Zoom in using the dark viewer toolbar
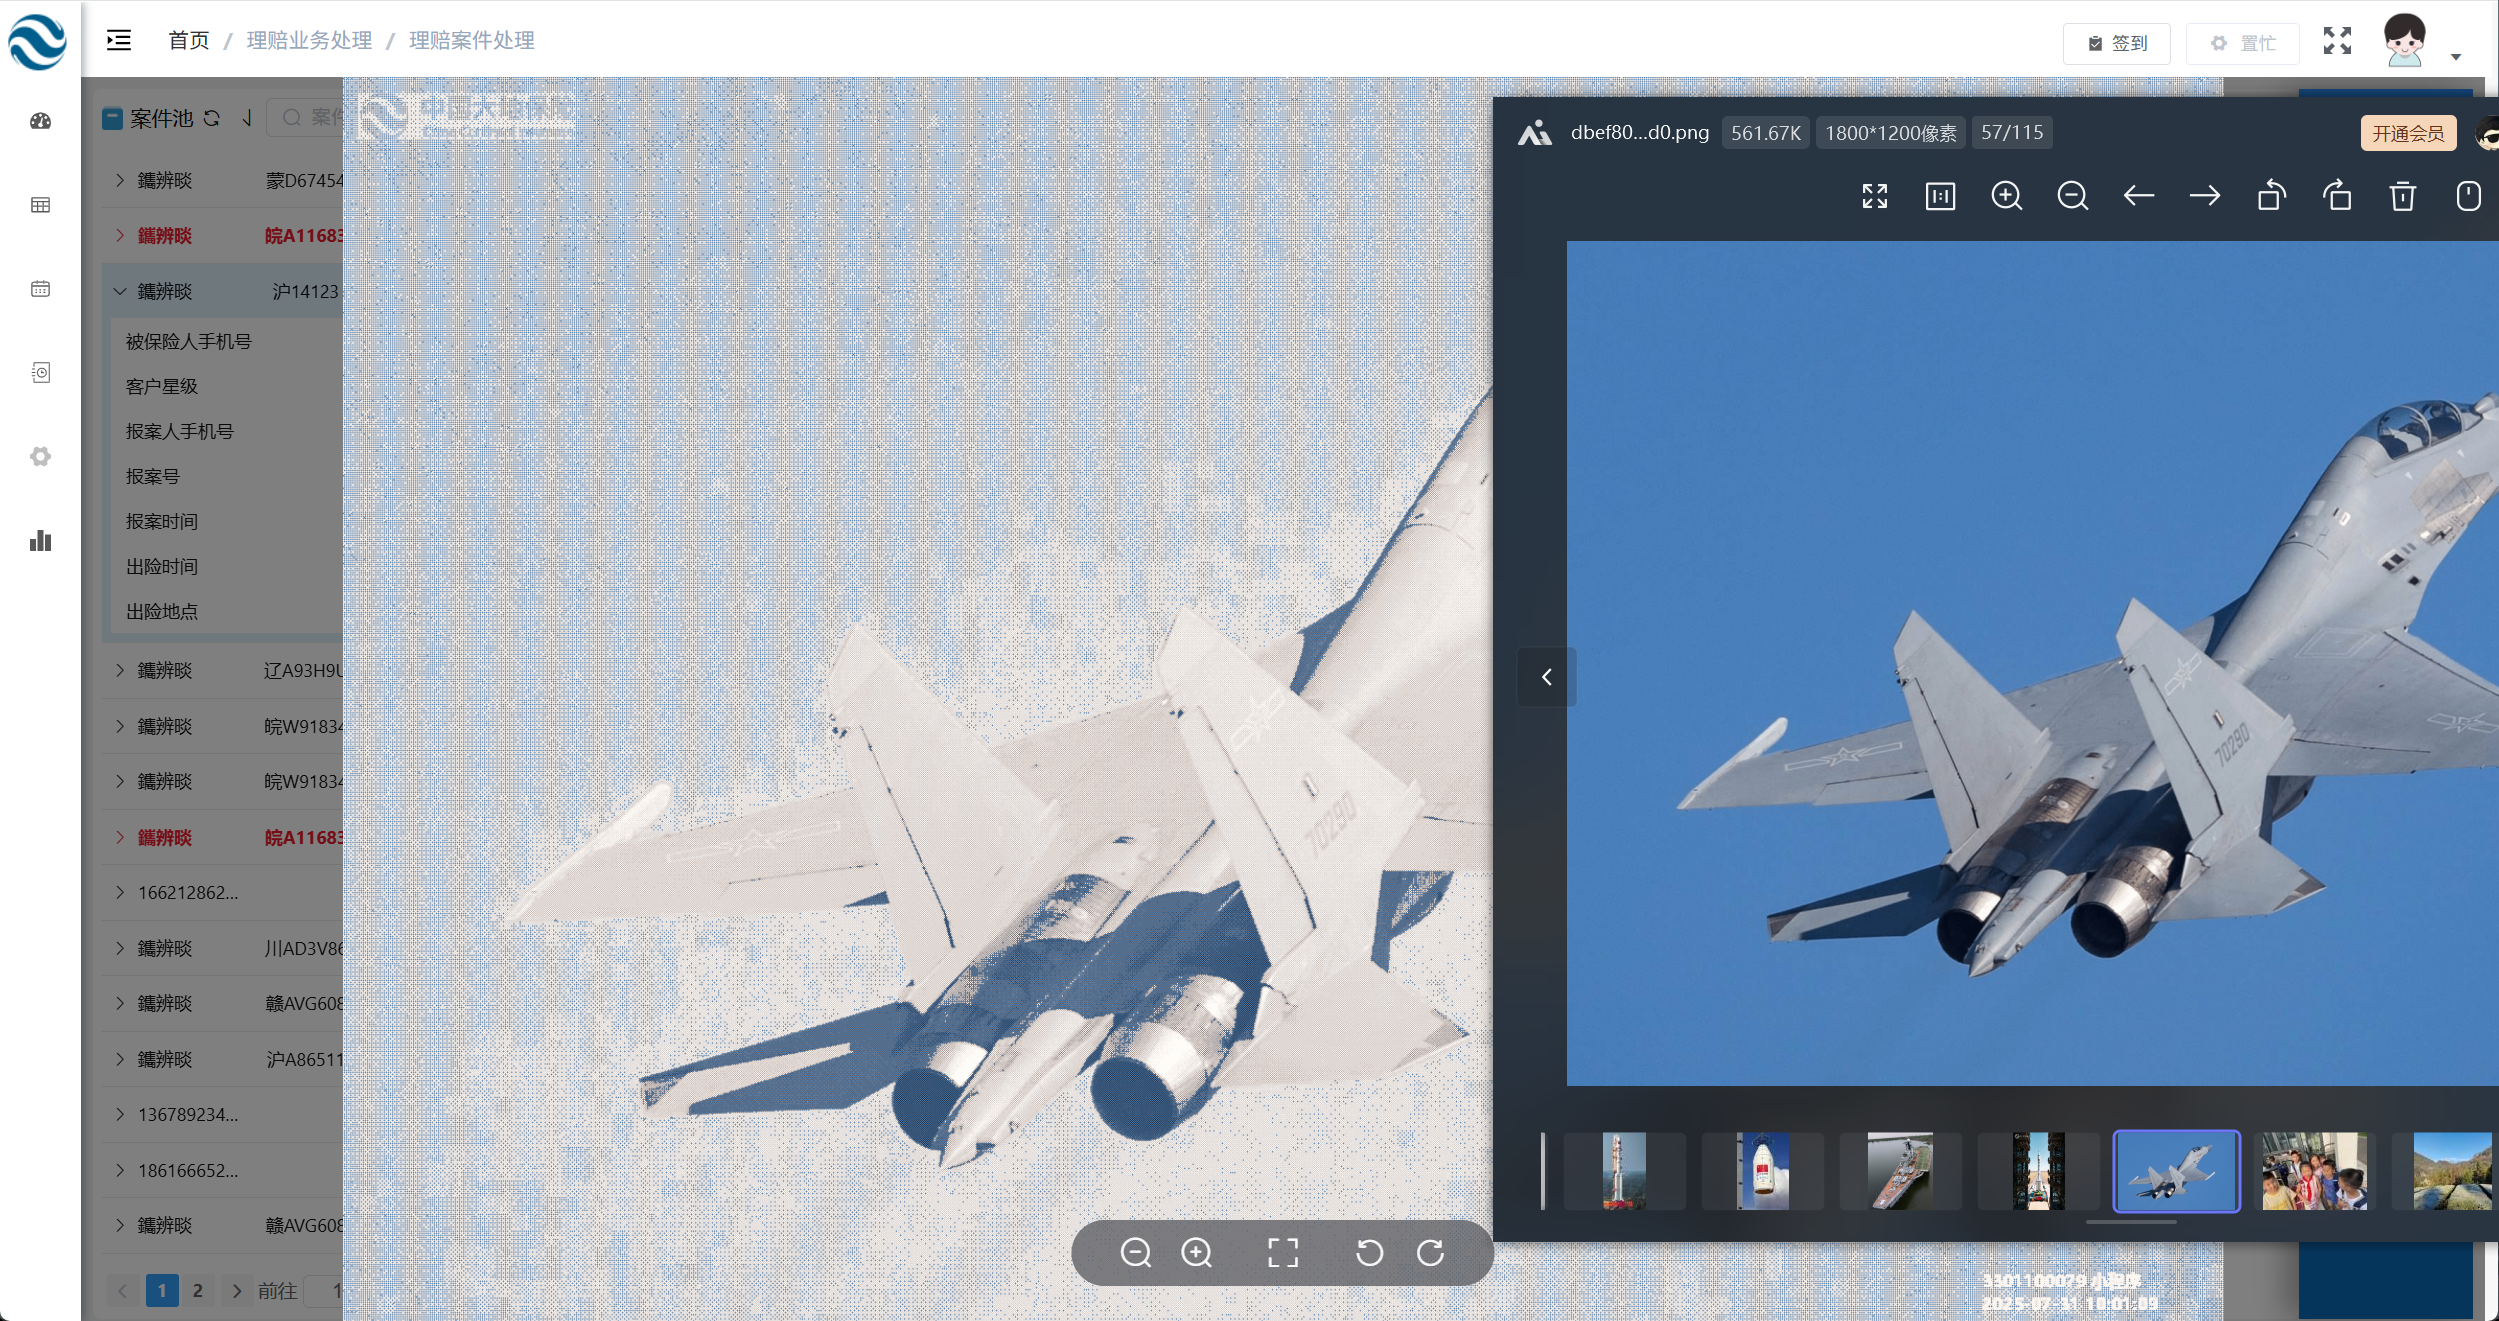Image resolution: width=2499 pixels, height=1321 pixels. (x=2006, y=196)
